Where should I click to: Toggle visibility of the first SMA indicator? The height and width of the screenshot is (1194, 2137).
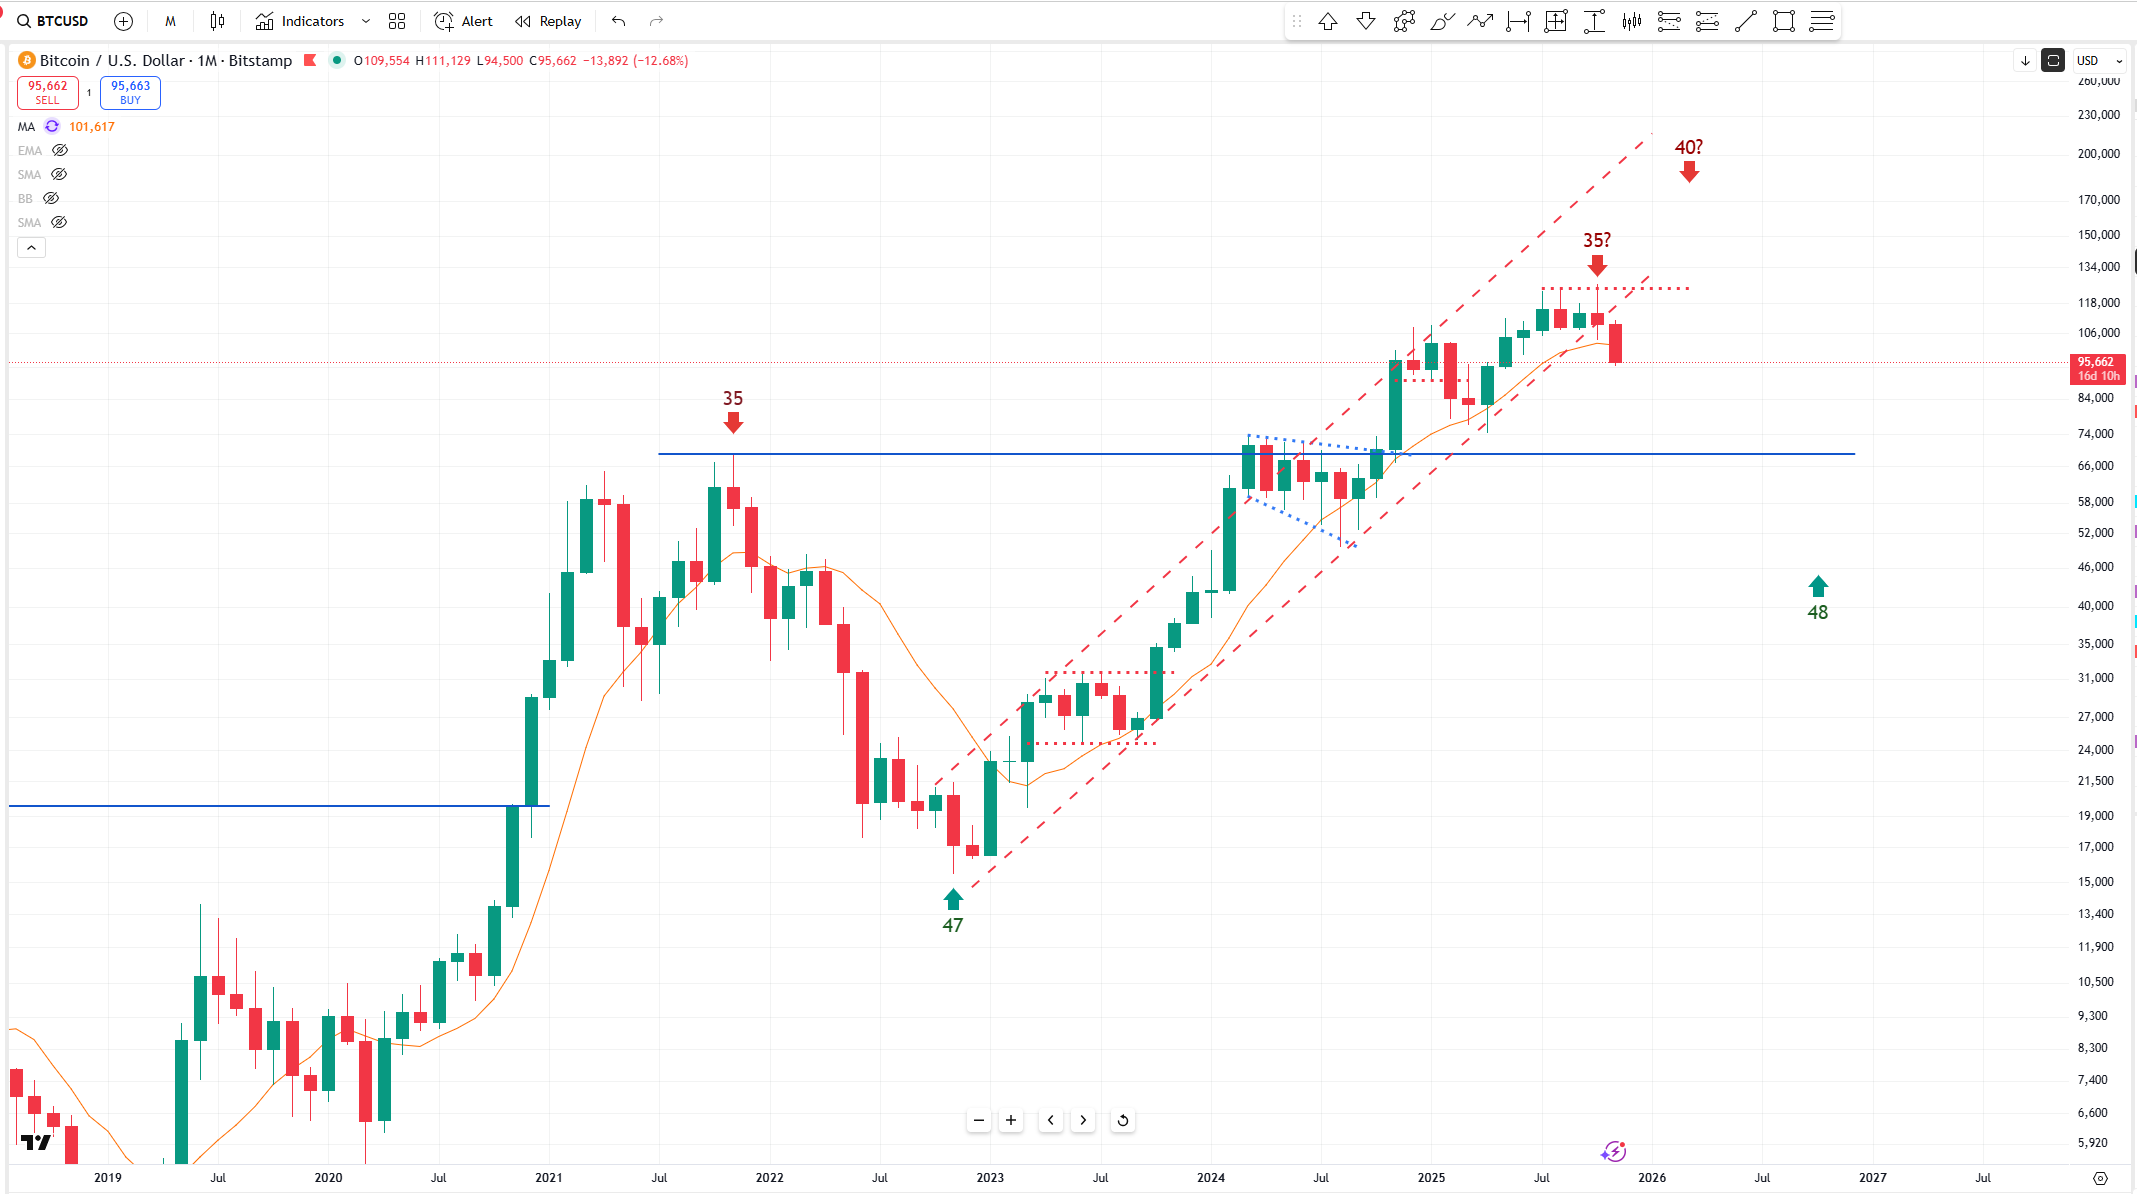(59, 174)
